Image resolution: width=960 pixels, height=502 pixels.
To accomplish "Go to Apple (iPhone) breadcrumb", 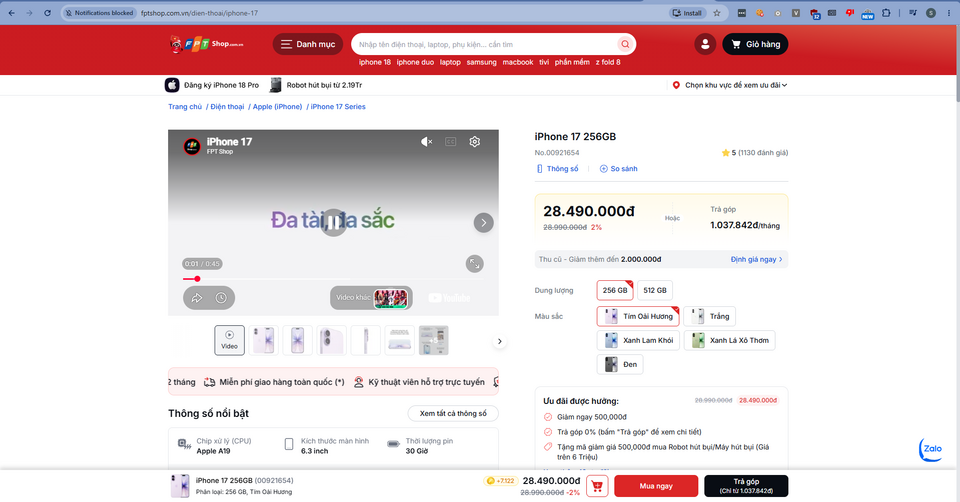I will tap(277, 107).
